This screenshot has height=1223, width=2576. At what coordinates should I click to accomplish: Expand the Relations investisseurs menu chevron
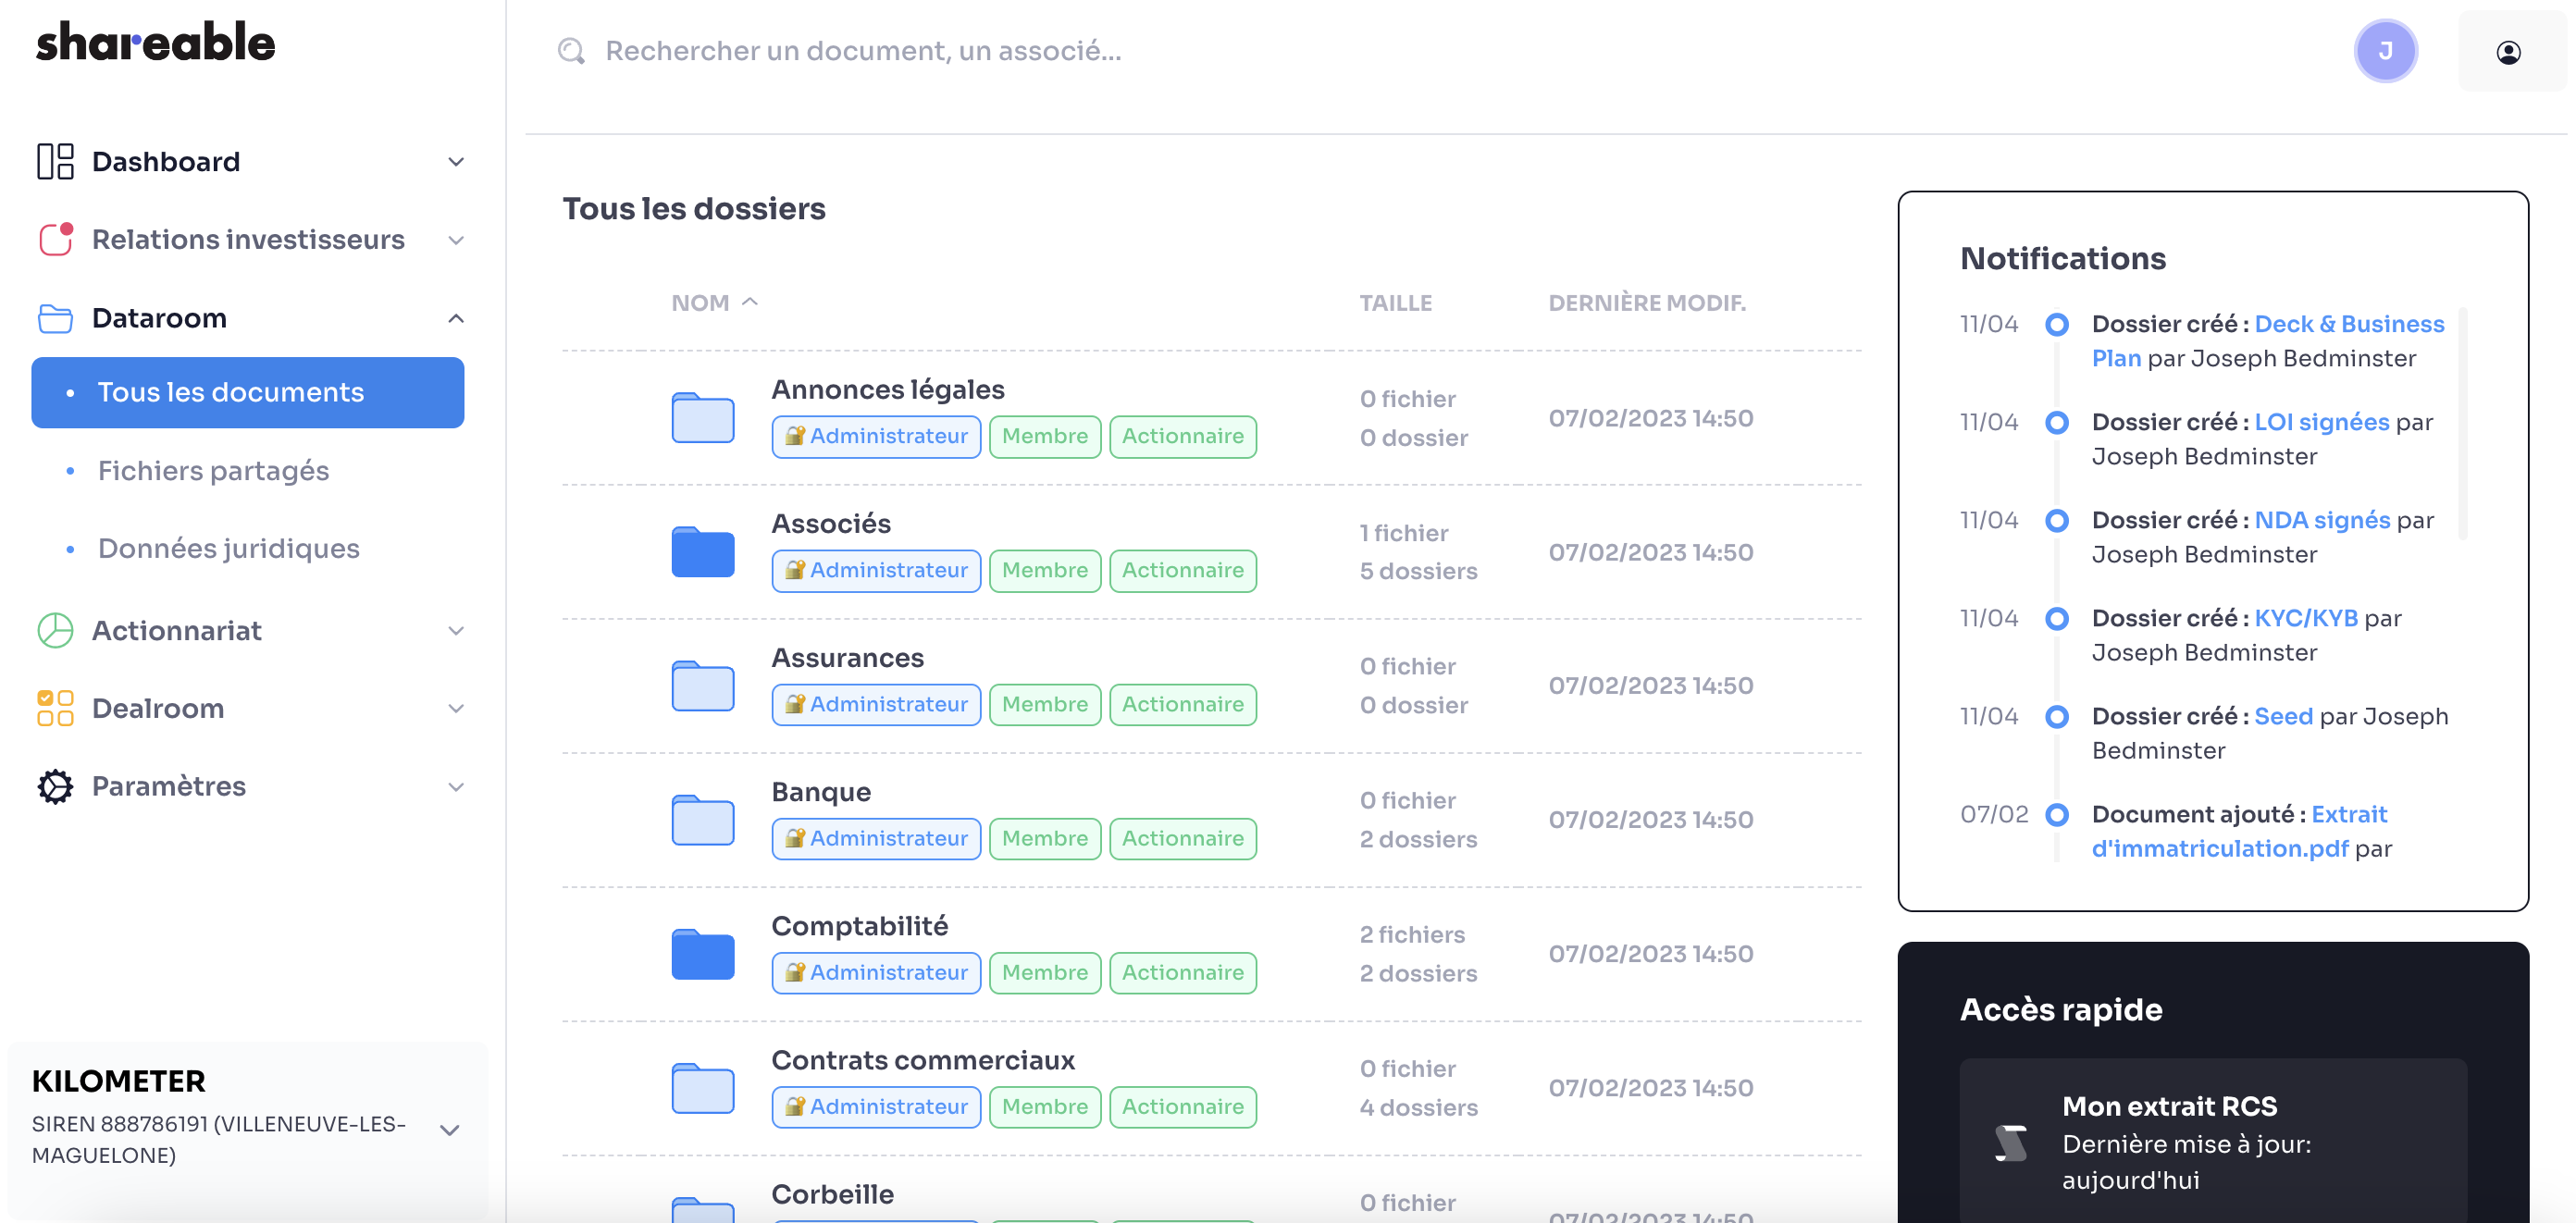[x=456, y=240]
